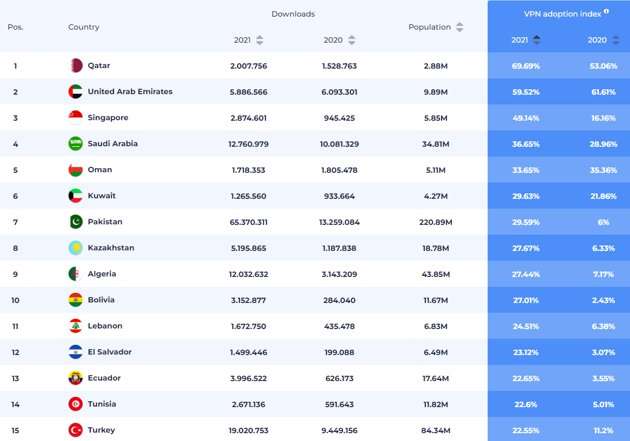Click the Tunisia flag icon
Screen dimensions: 630x441
[75, 404]
